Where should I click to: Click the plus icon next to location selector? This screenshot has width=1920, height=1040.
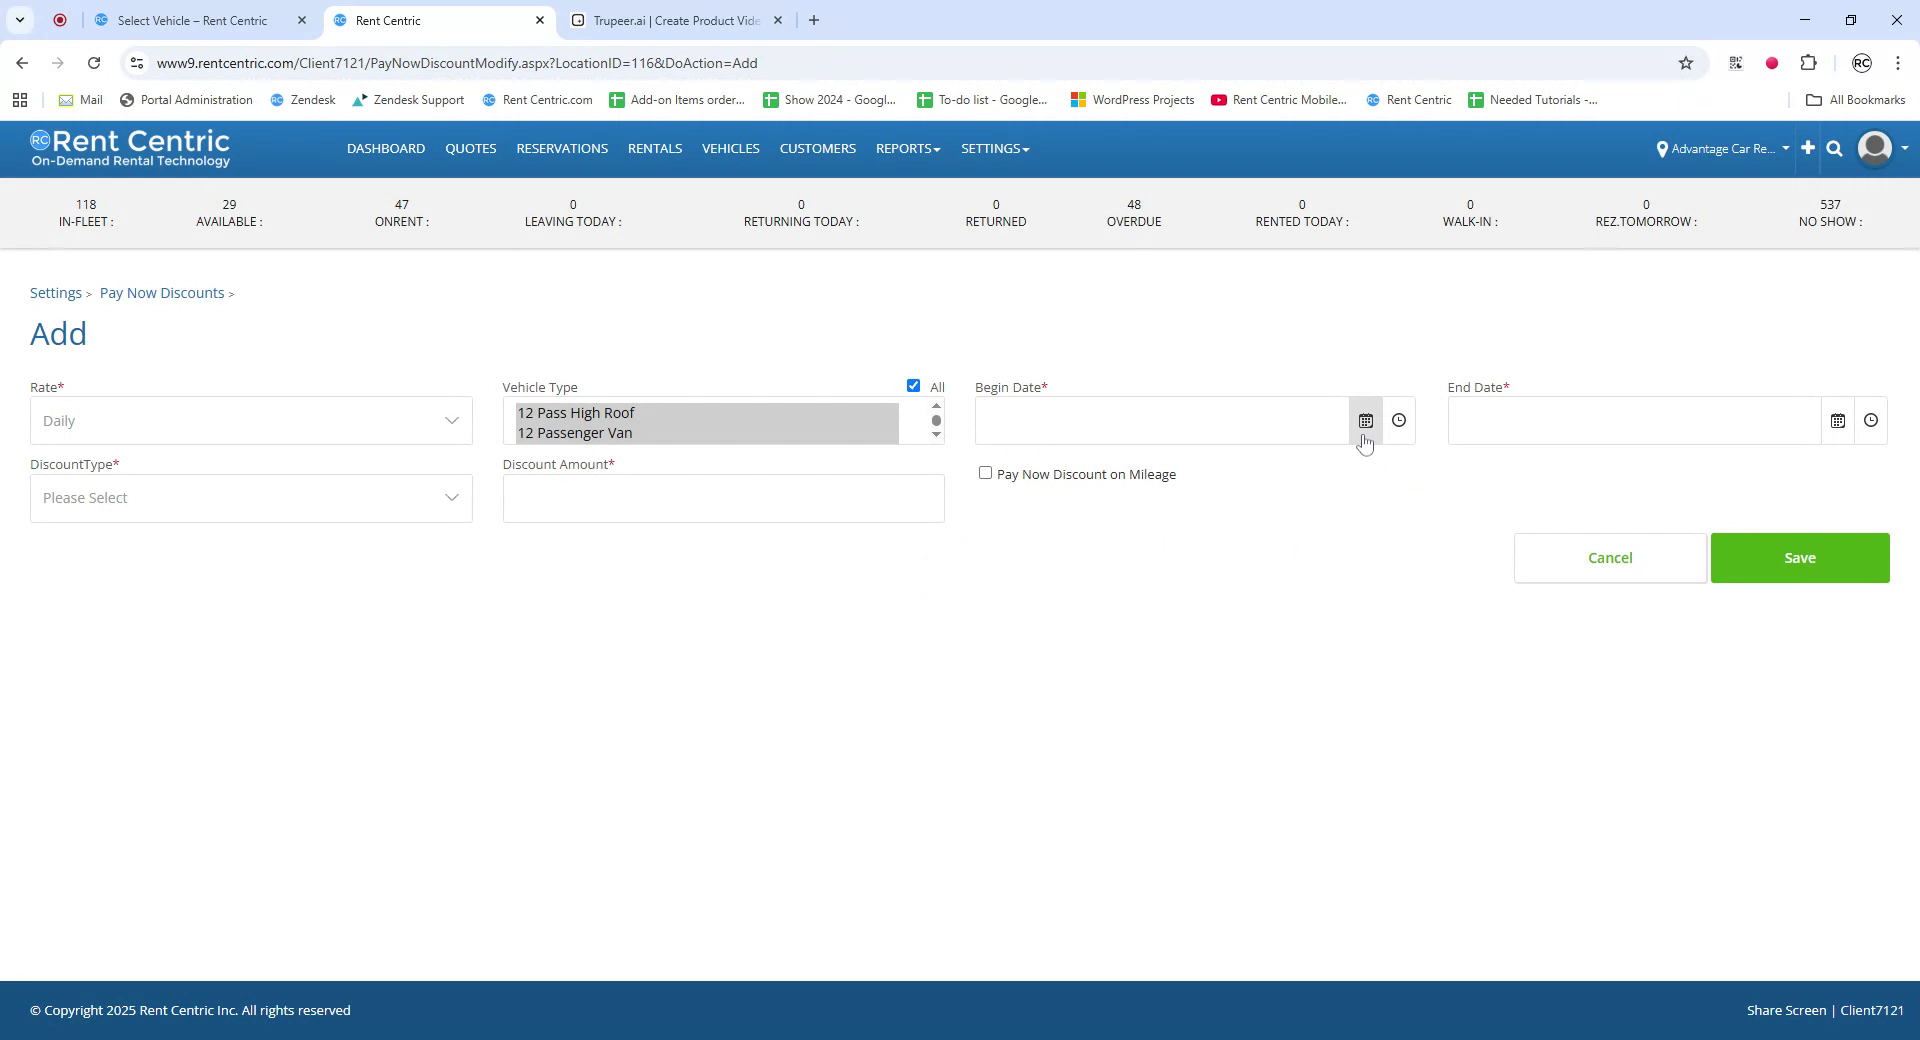1807,148
